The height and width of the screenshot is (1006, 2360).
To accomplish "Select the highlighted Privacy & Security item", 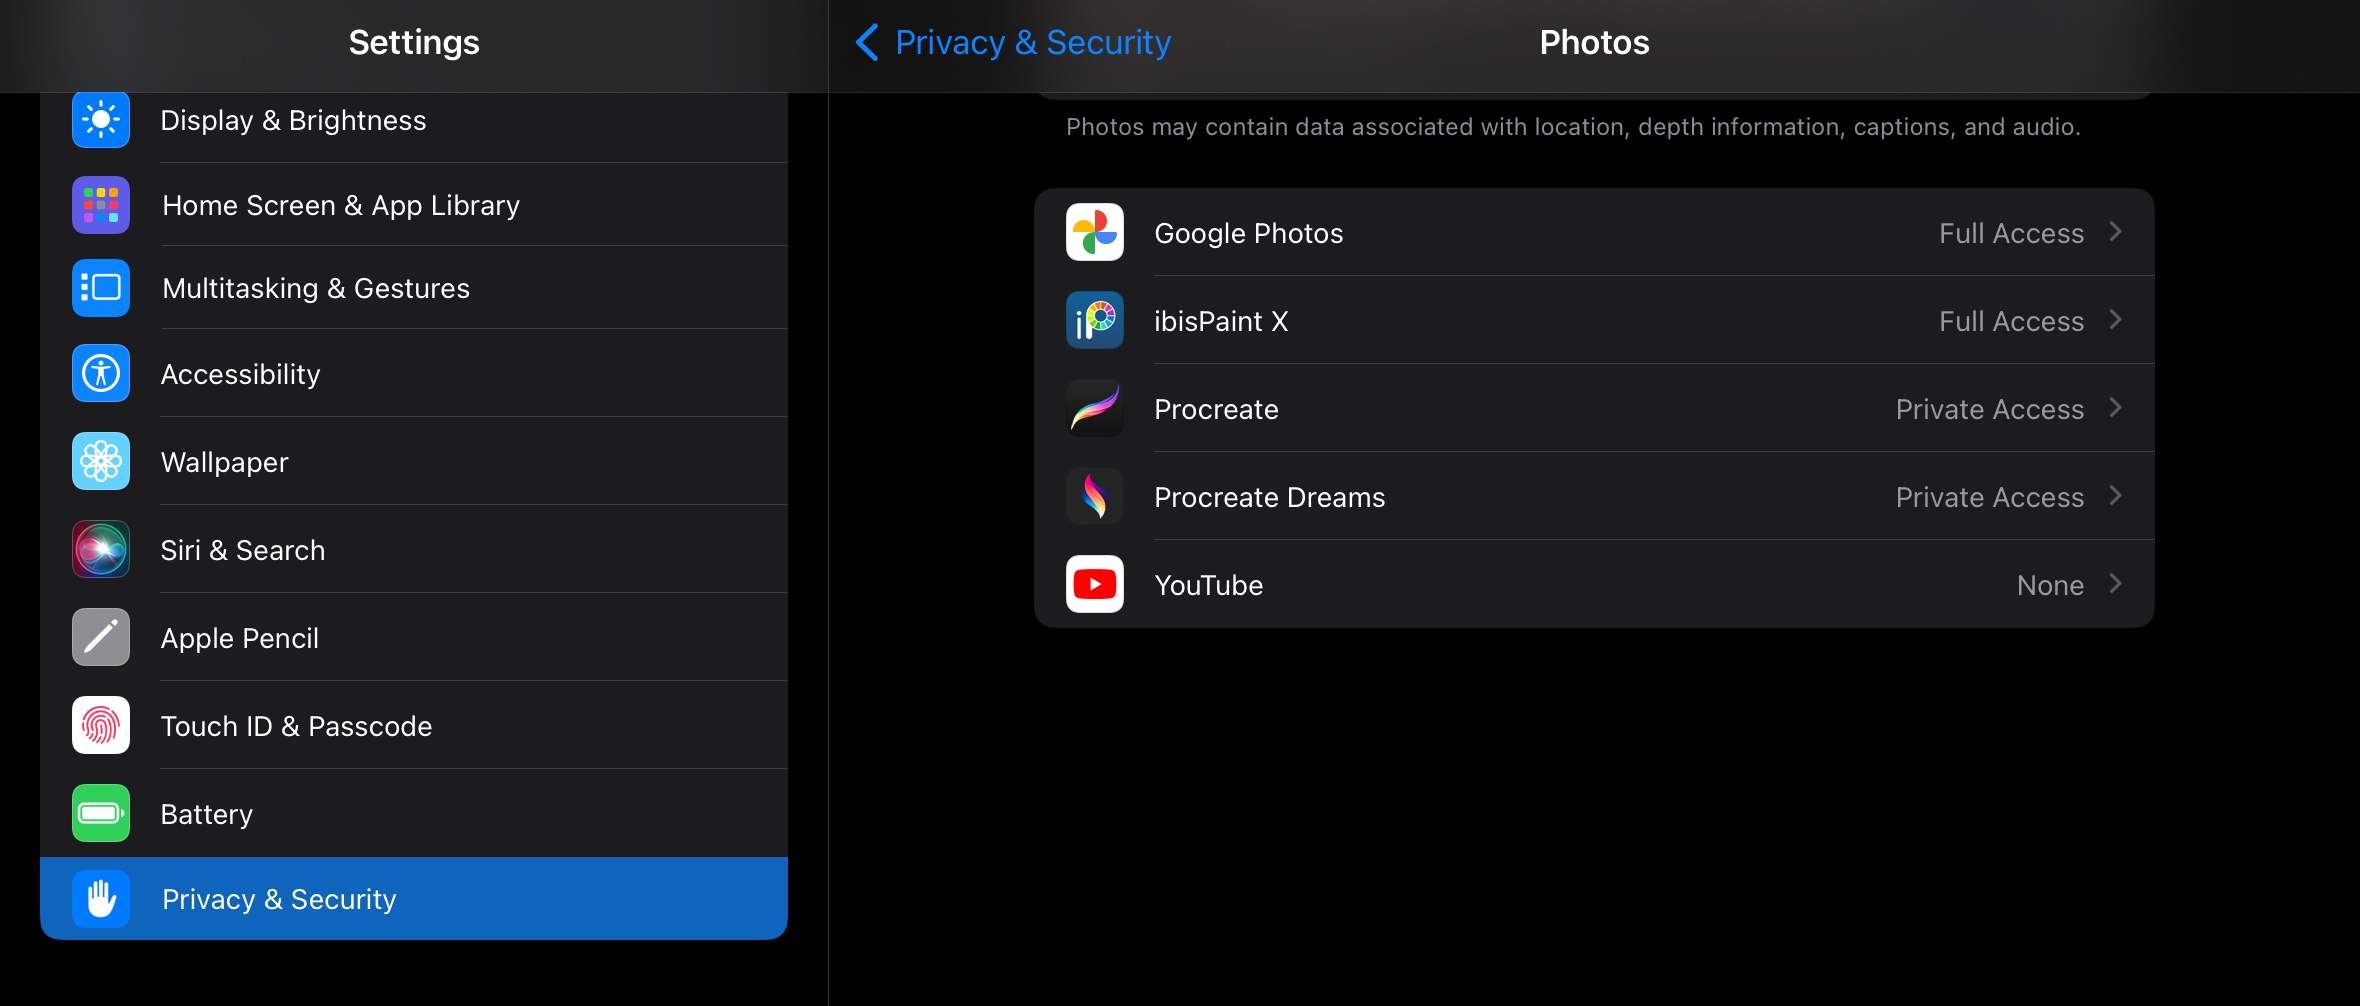I will (414, 898).
